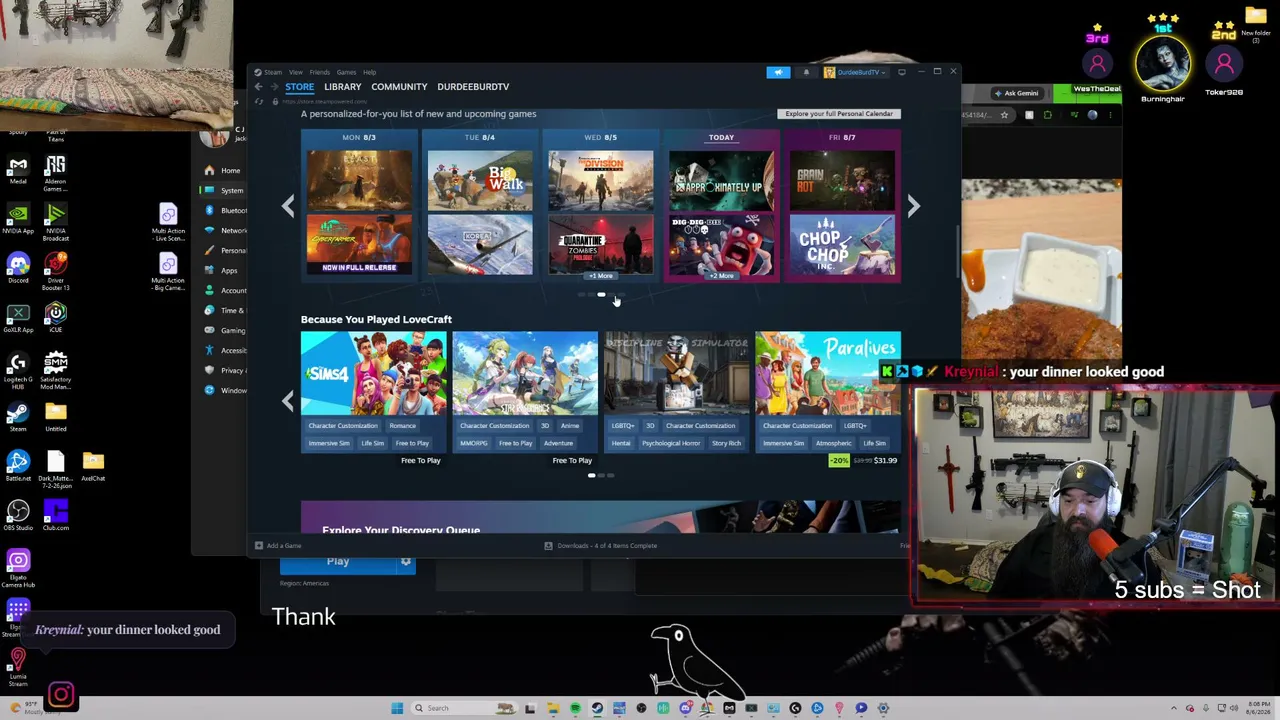1280x720 pixels.
Task: Open The Division game thumbnail
Action: (x=601, y=180)
